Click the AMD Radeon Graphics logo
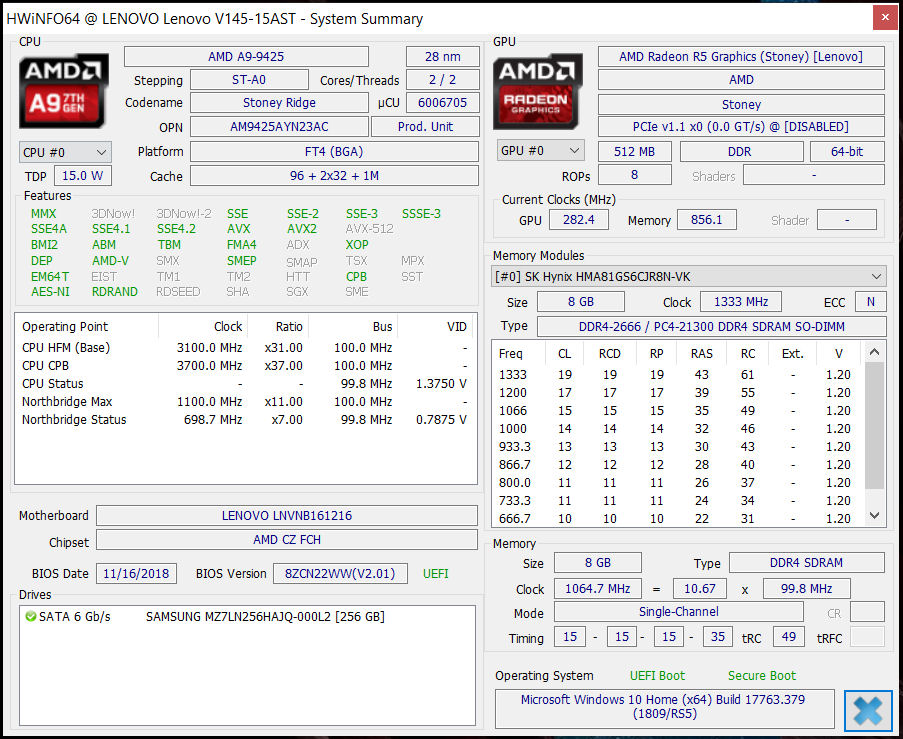The width and height of the screenshot is (903, 739). pos(537,91)
